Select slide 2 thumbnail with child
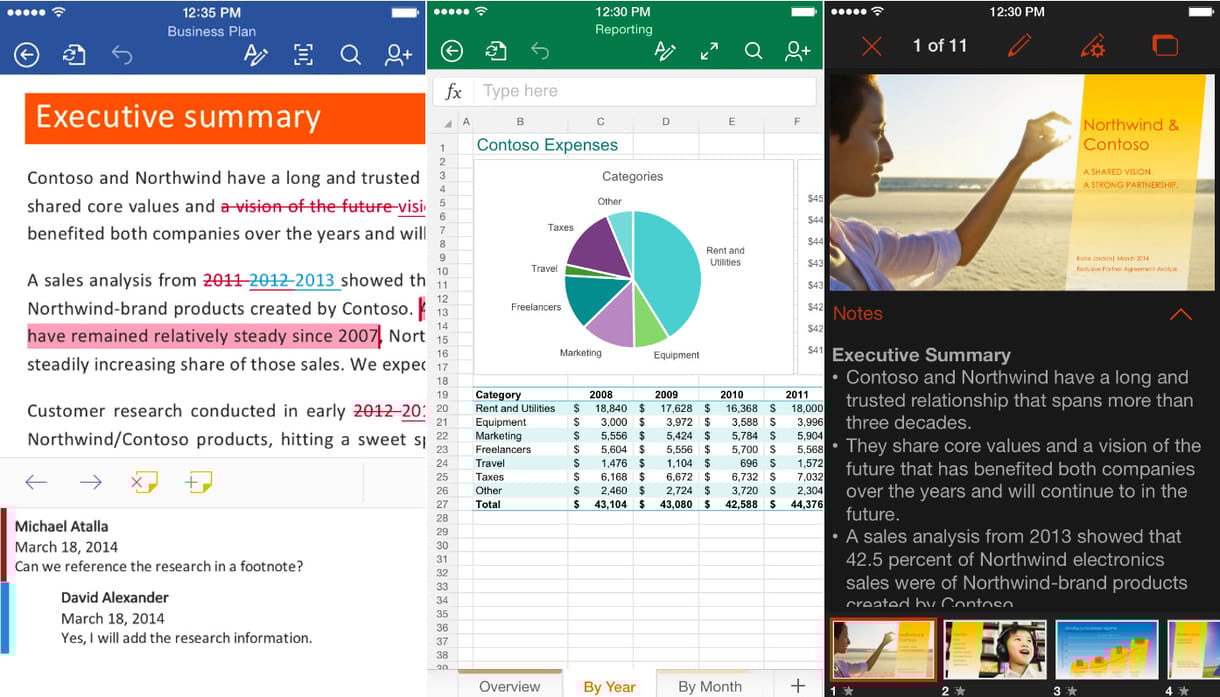This screenshot has height=697, width=1220. coord(996,650)
